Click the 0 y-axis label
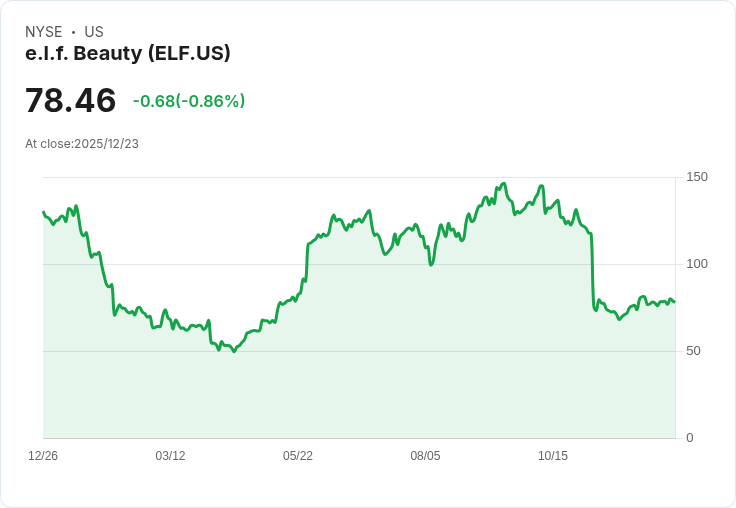The height and width of the screenshot is (508, 736). (x=690, y=438)
